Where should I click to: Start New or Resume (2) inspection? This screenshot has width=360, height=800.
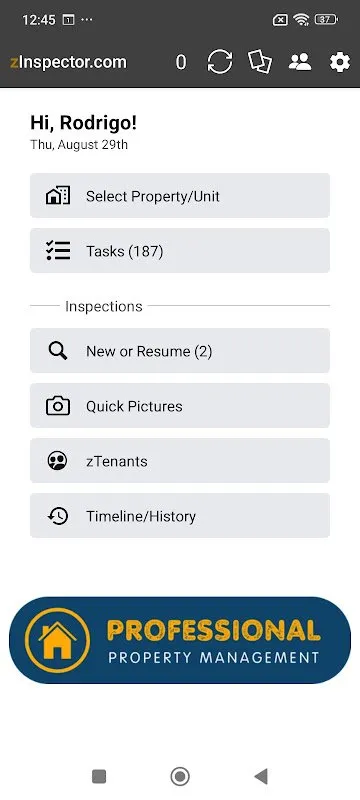180,351
